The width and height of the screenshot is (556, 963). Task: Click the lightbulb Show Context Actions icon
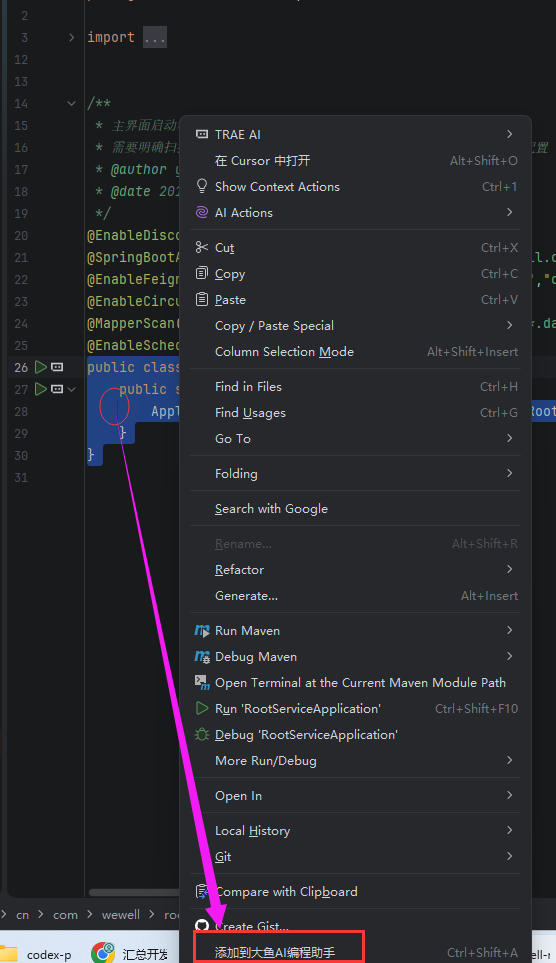pyautogui.click(x=202, y=186)
